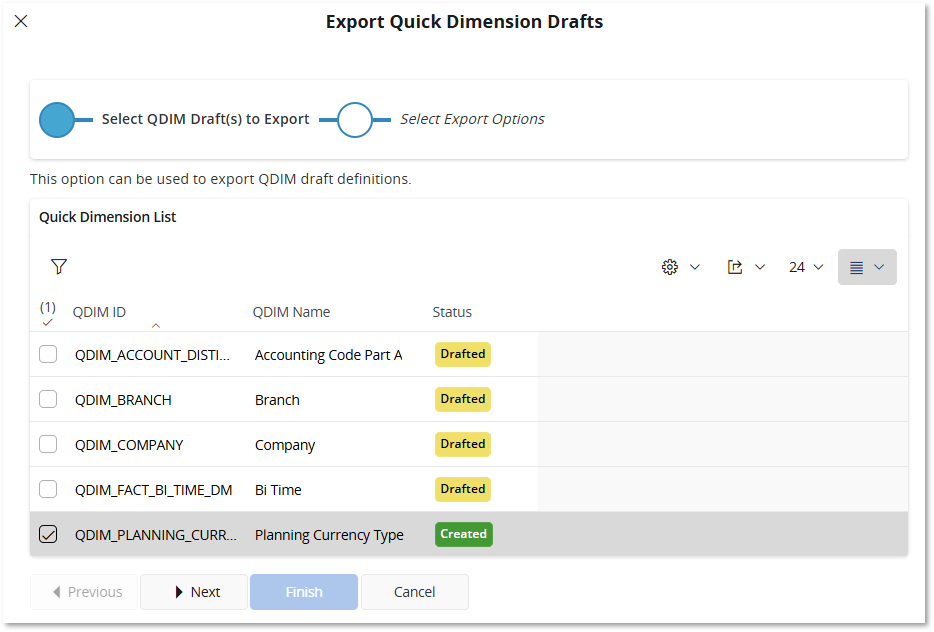Screen dimensions: 934x632
Task: Click the Drafted badge in QDIM_ACCOUNT_DISTI... row
Action: (x=463, y=354)
